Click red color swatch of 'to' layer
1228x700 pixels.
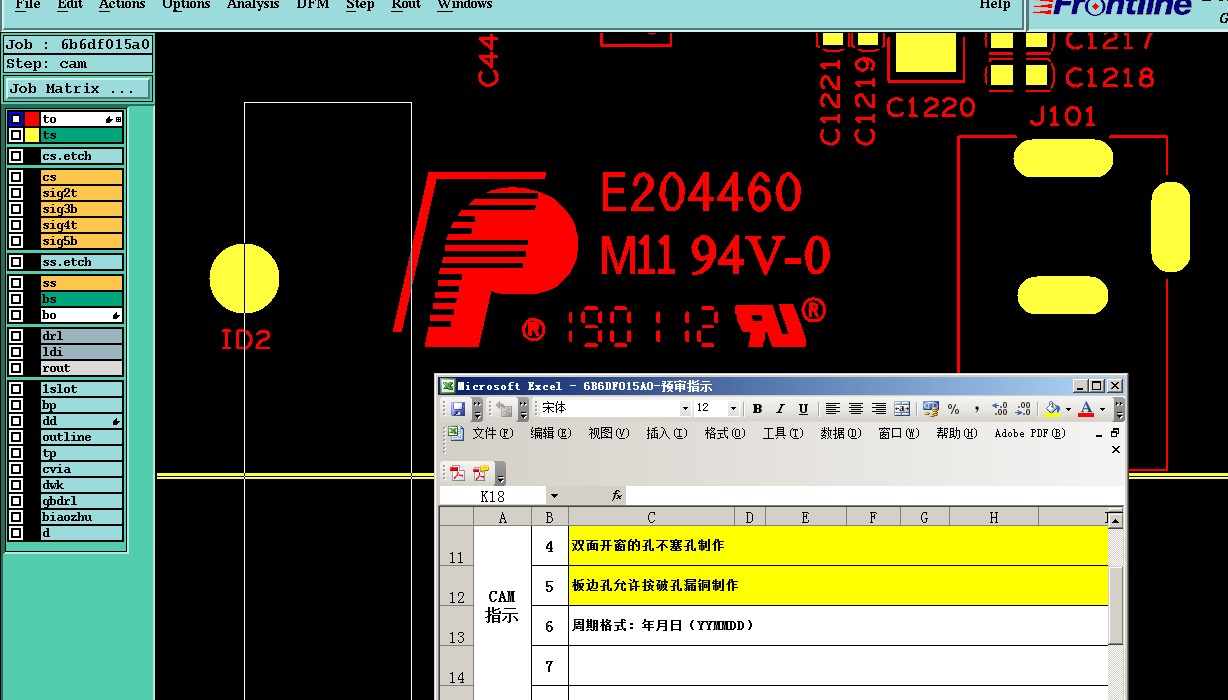32,119
